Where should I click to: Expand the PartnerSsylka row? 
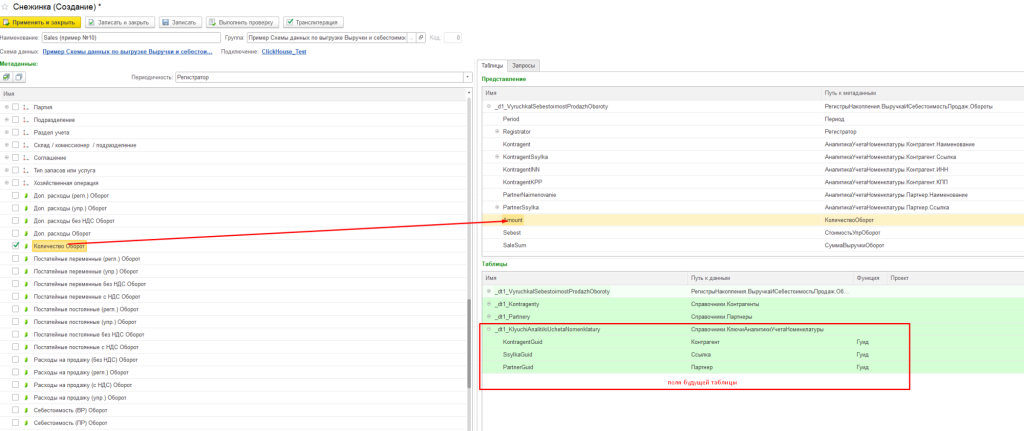tap(497, 207)
